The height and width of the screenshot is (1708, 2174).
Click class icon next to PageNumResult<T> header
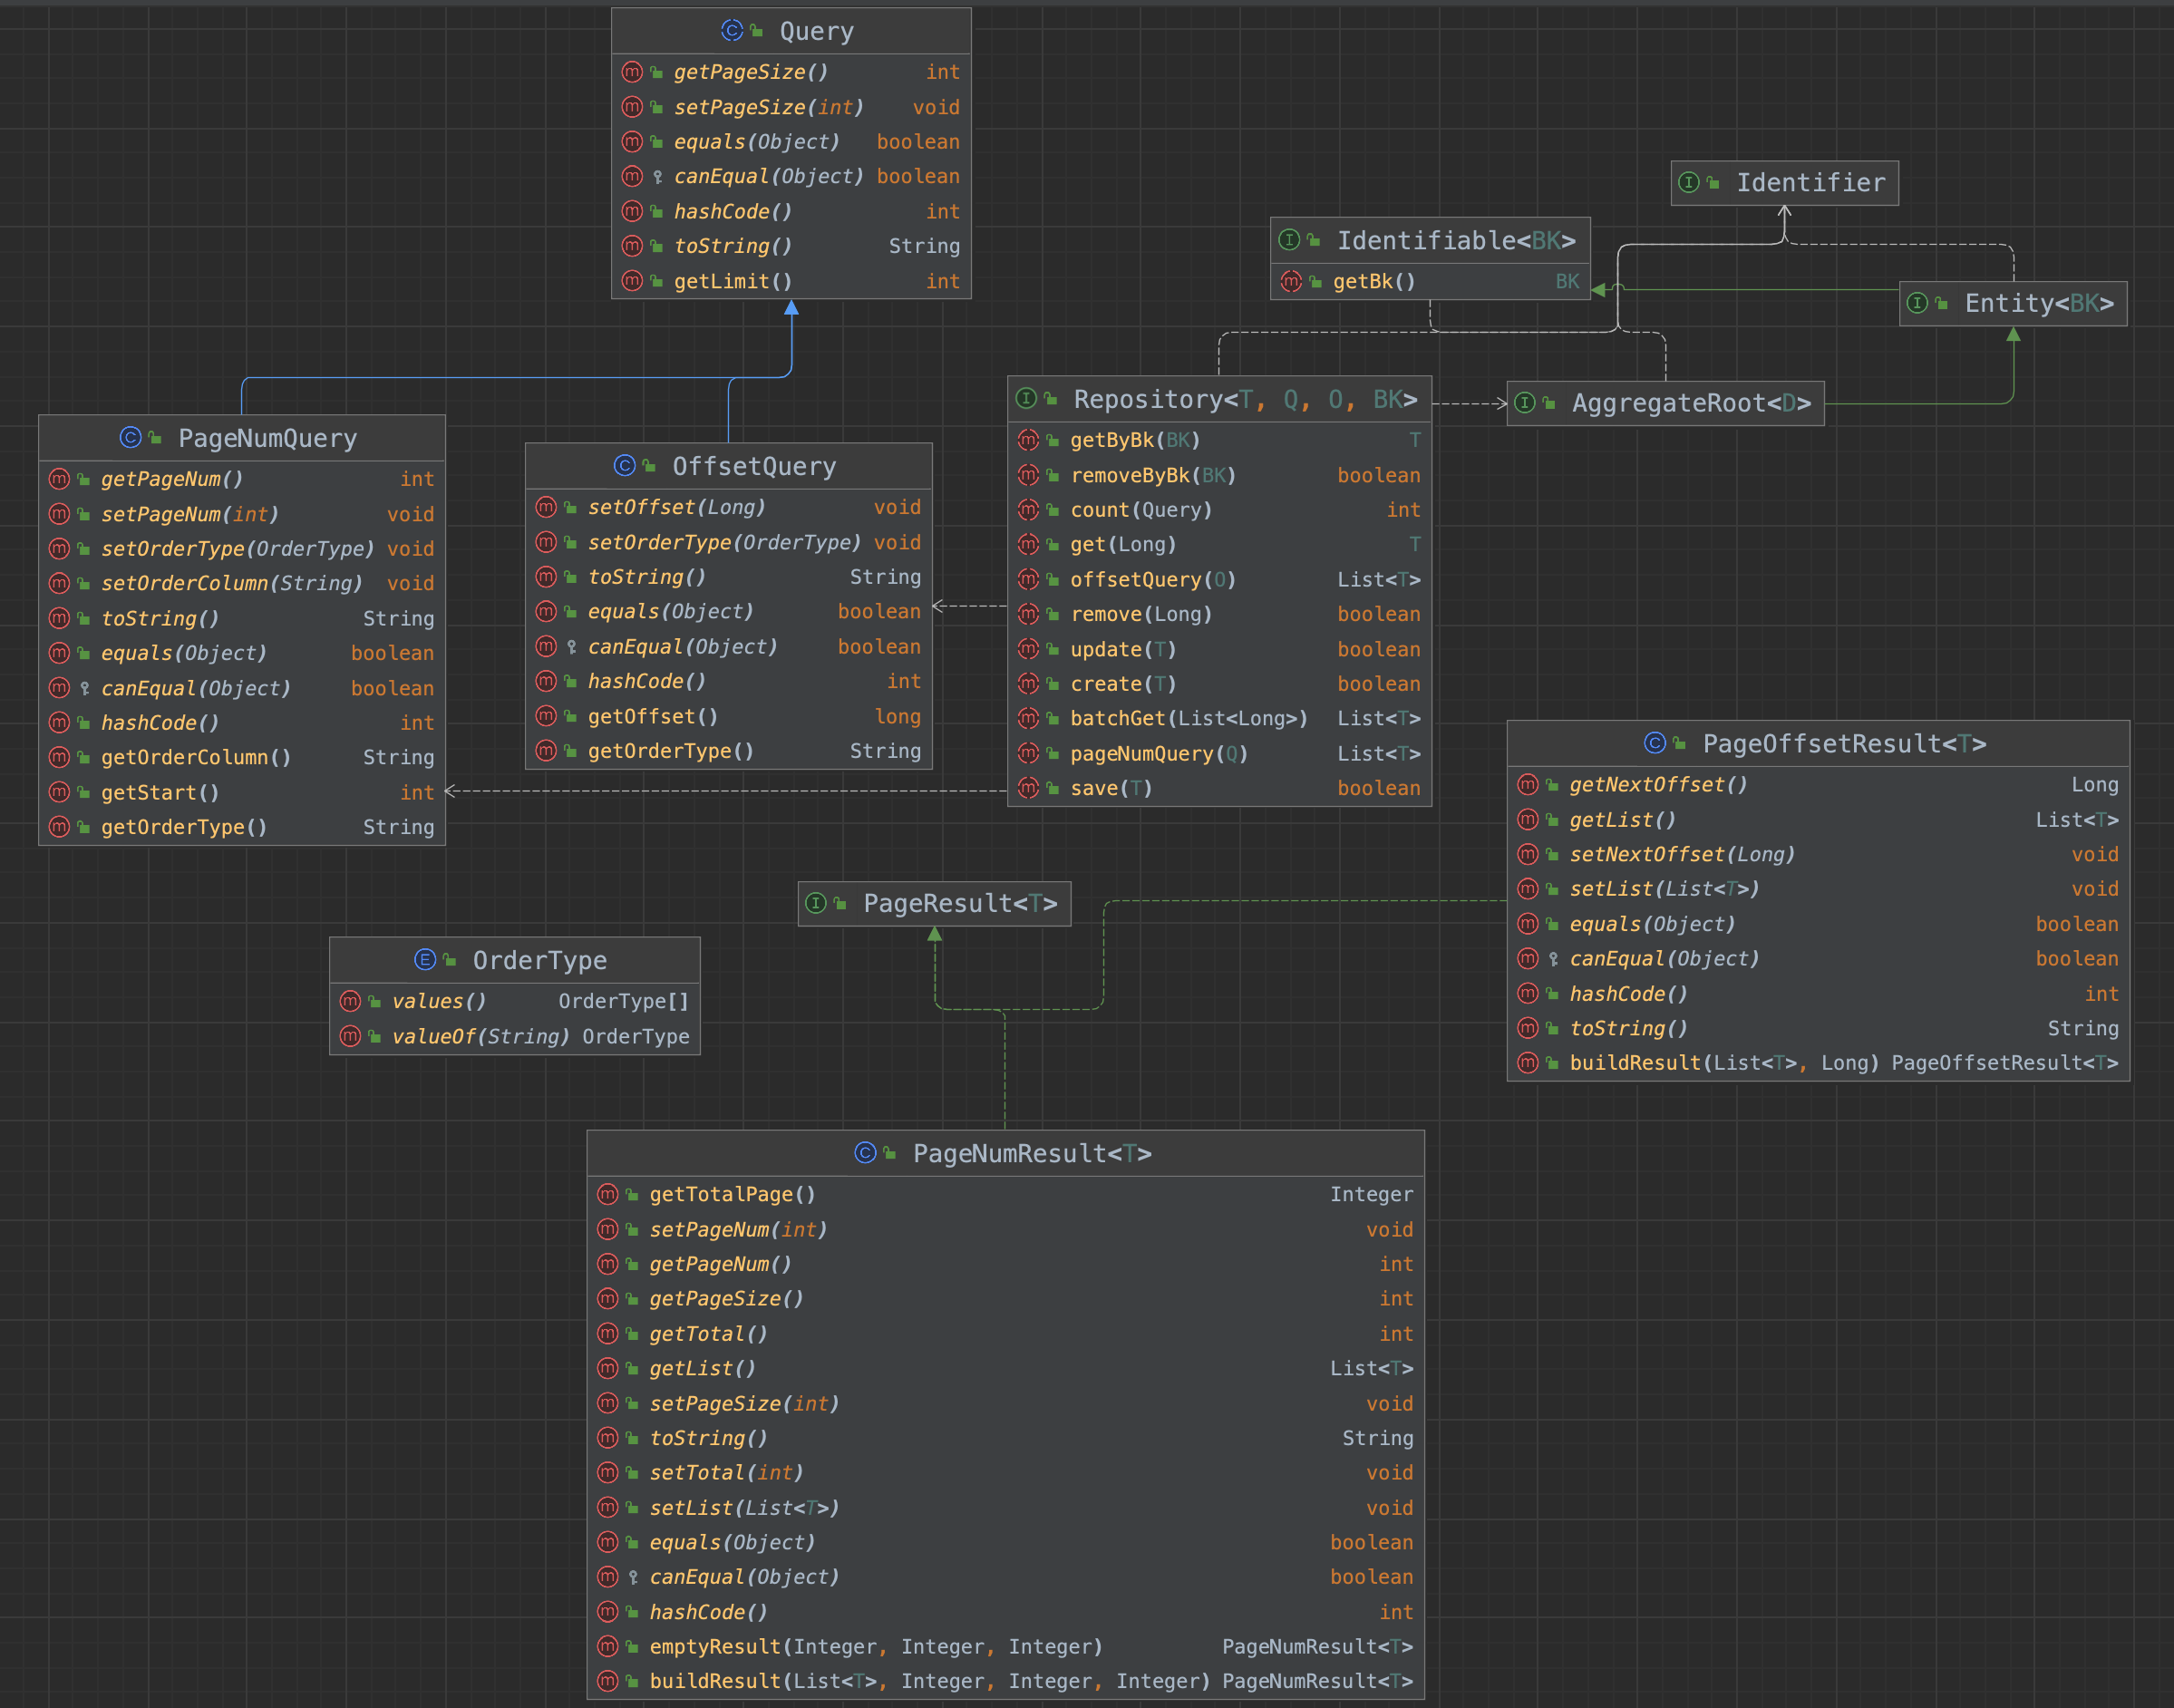click(x=865, y=1153)
